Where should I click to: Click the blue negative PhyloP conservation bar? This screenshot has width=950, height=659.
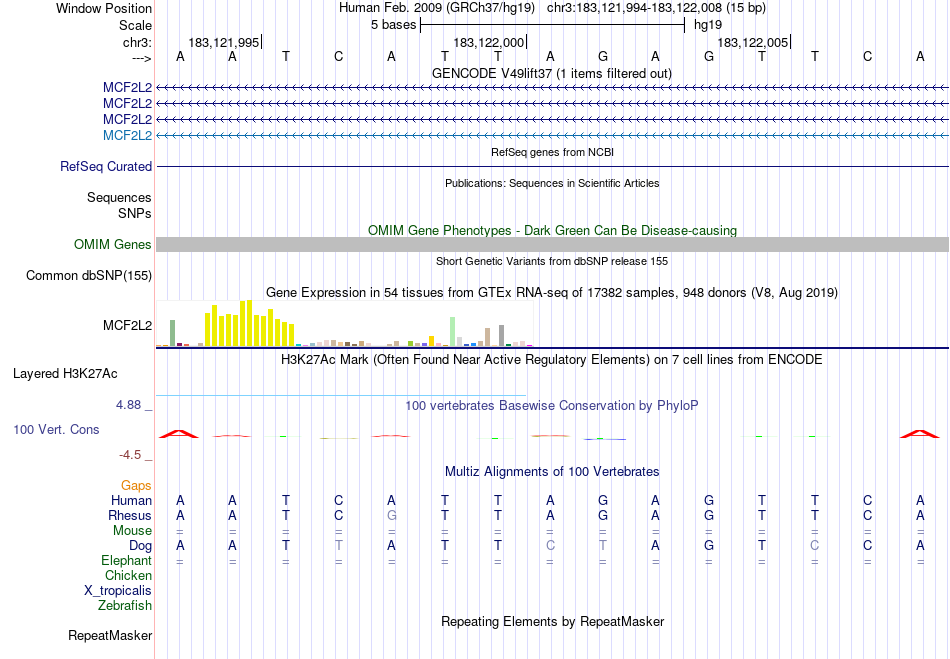pyautogui.click(x=605, y=439)
